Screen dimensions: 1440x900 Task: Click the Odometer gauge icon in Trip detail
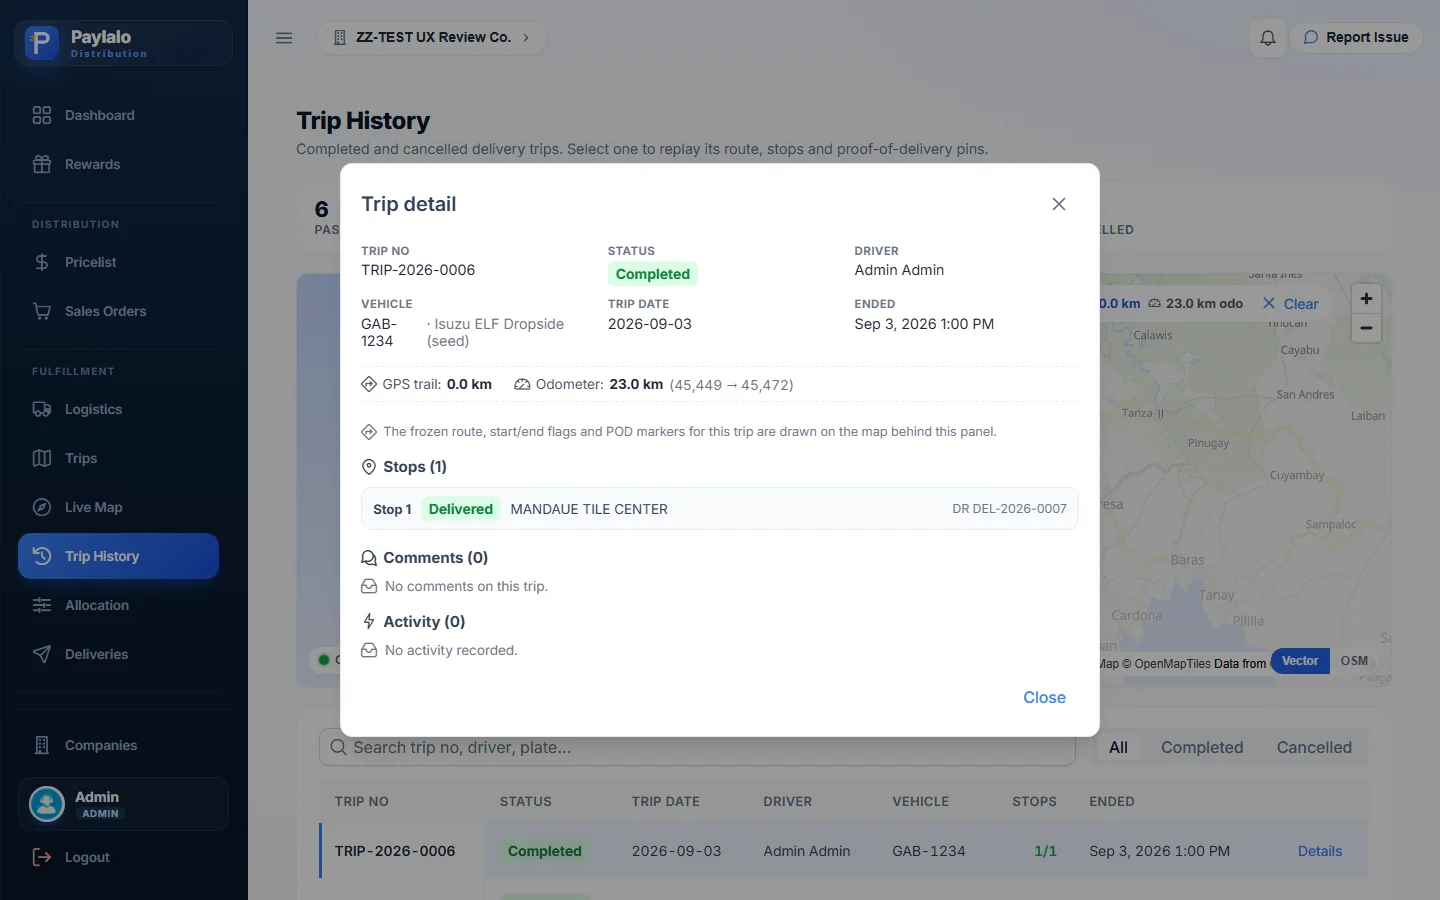[522, 384]
